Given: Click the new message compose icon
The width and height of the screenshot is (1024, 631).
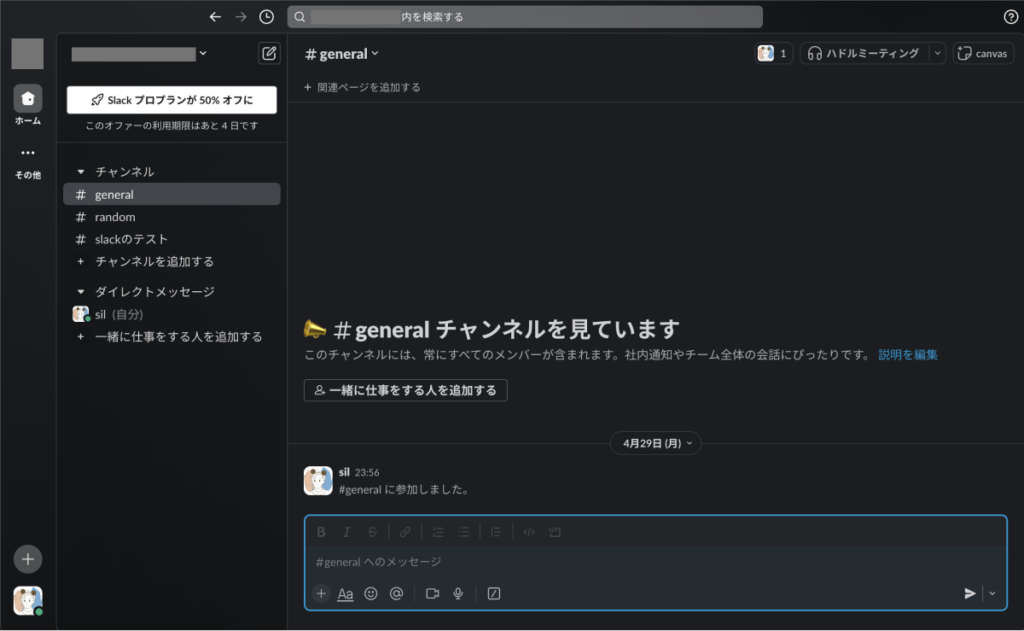Looking at the screenshot, I should 269,54.
